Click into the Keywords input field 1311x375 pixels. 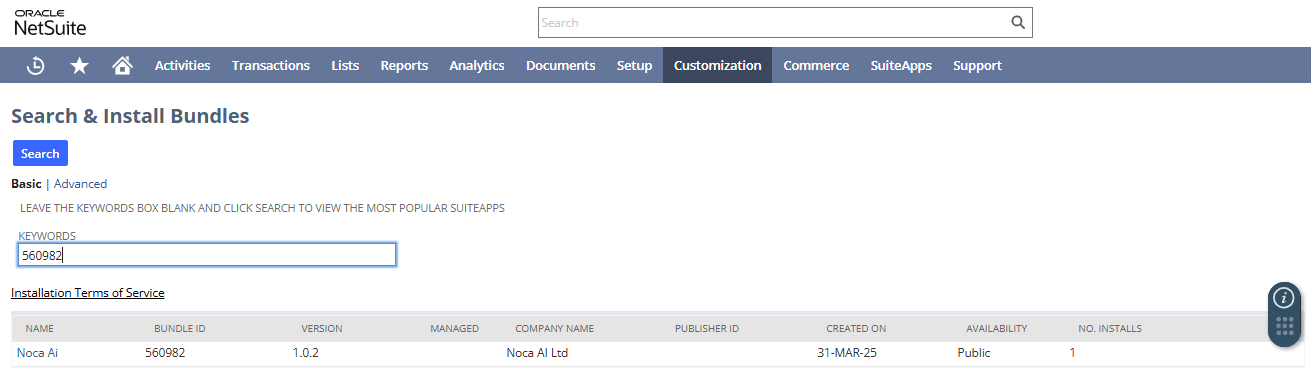coord(207,255)
